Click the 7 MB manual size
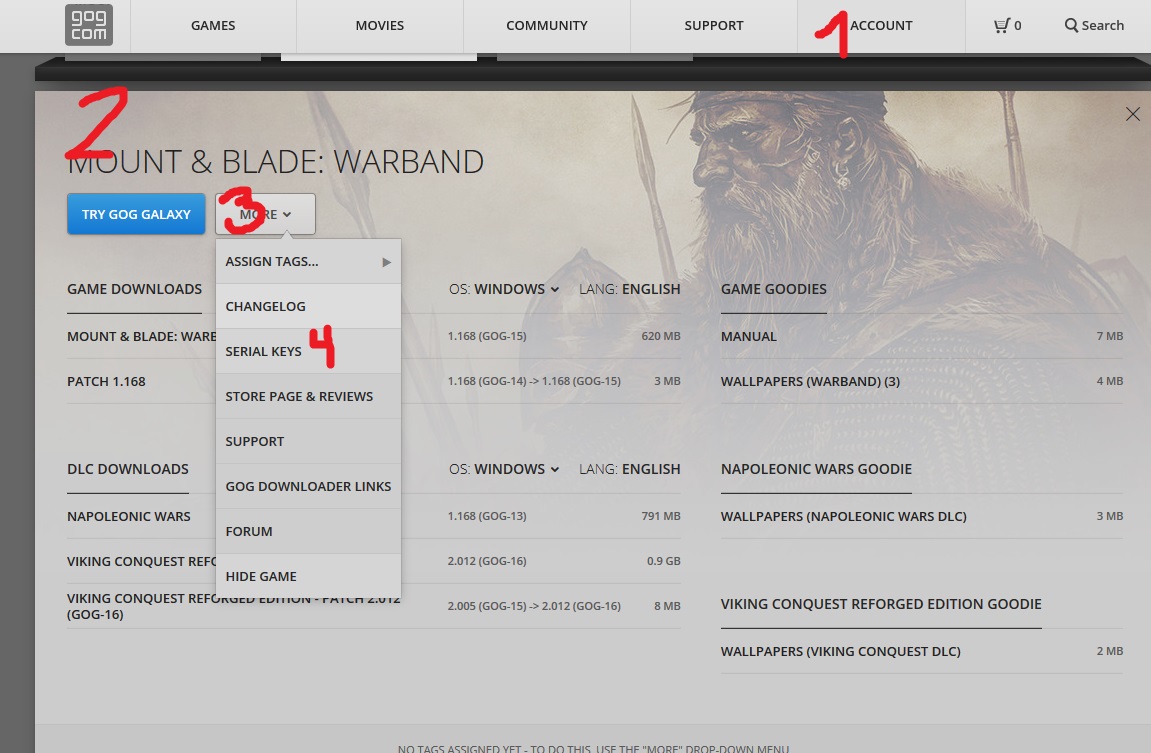Viewport: 1151px width, 753px height. tap(1110, 336)
